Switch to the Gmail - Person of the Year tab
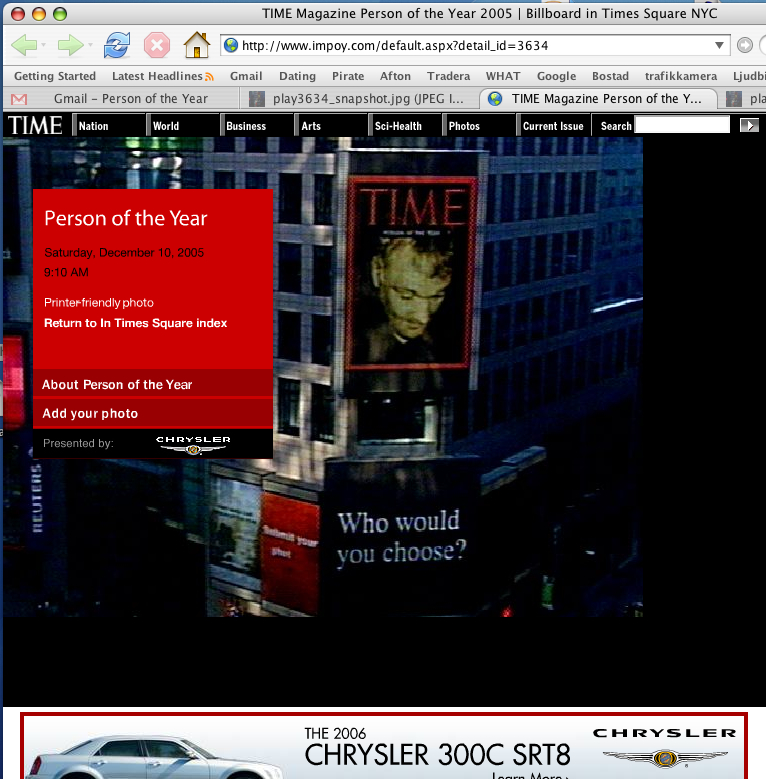Image resolution: width=766 pixels, height=779 pixels. coord(121,99)
